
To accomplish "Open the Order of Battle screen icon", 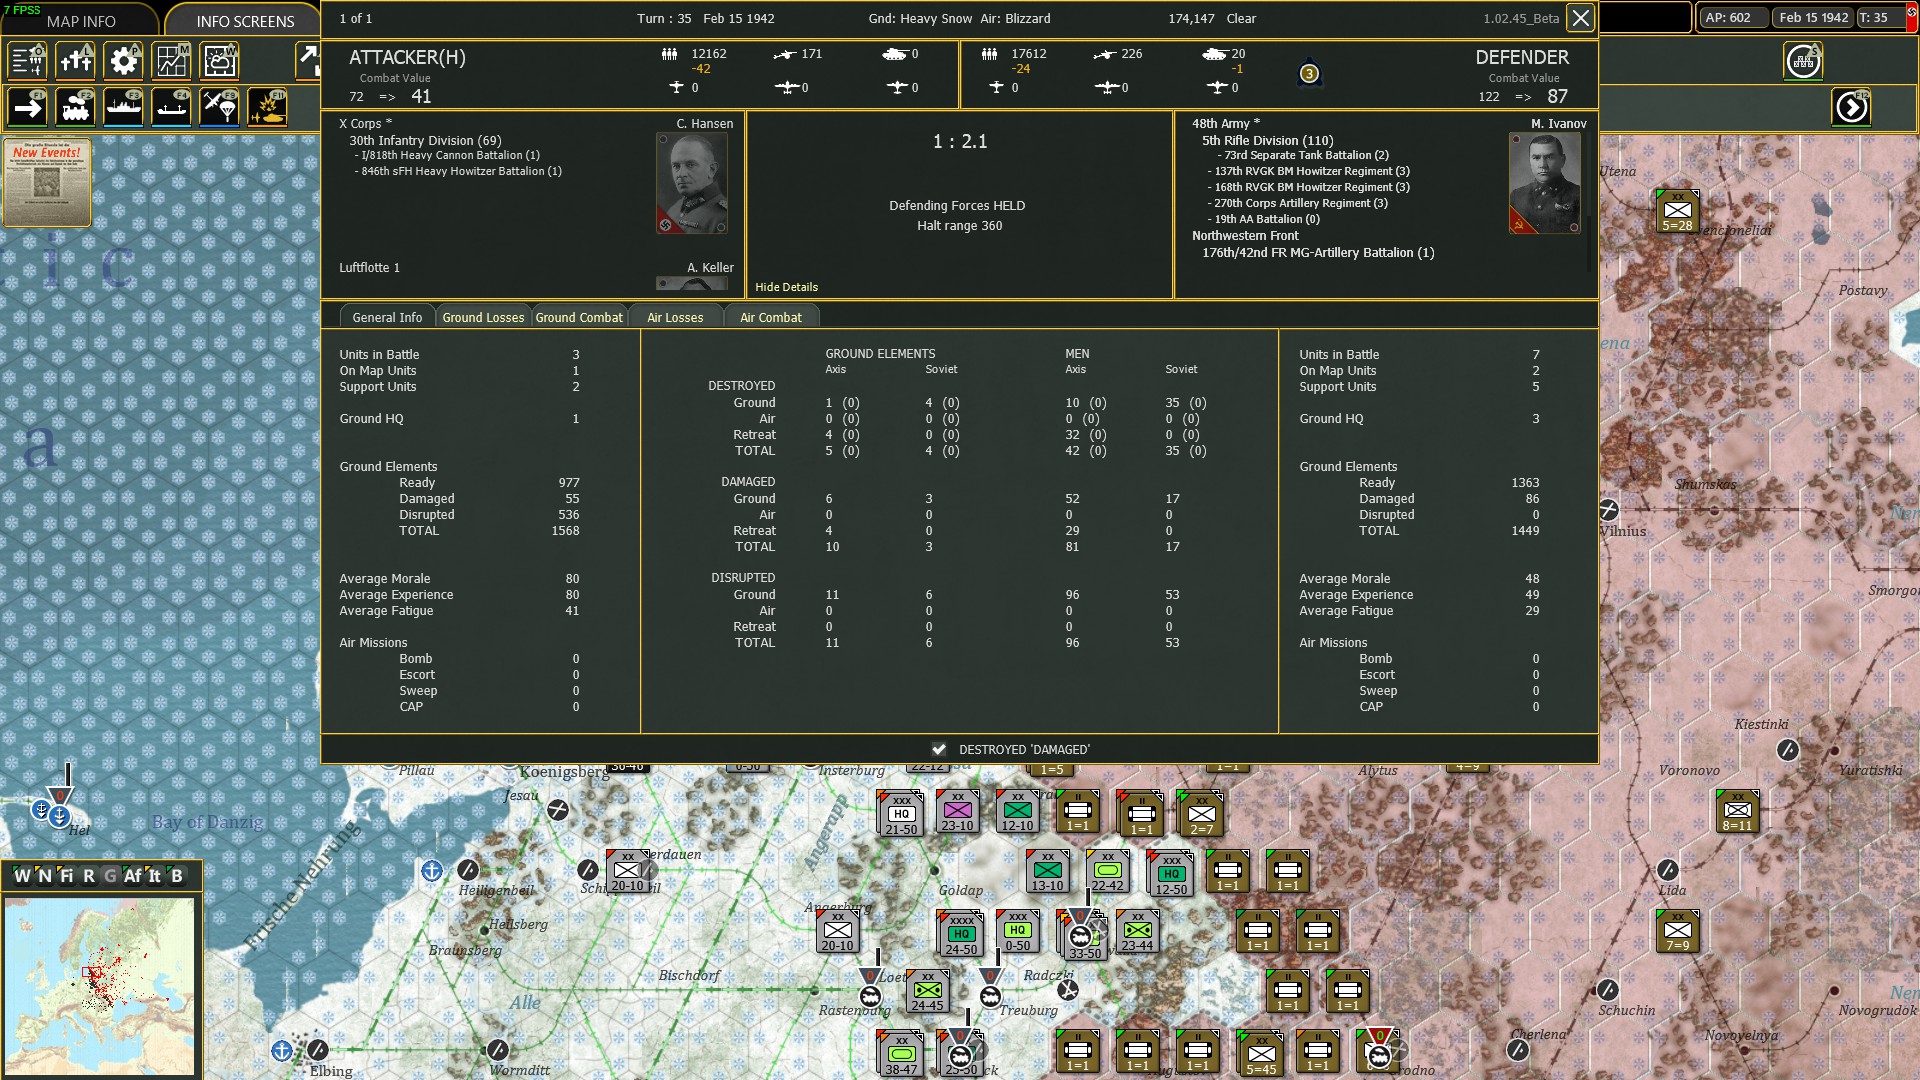I will click(28, 61).
